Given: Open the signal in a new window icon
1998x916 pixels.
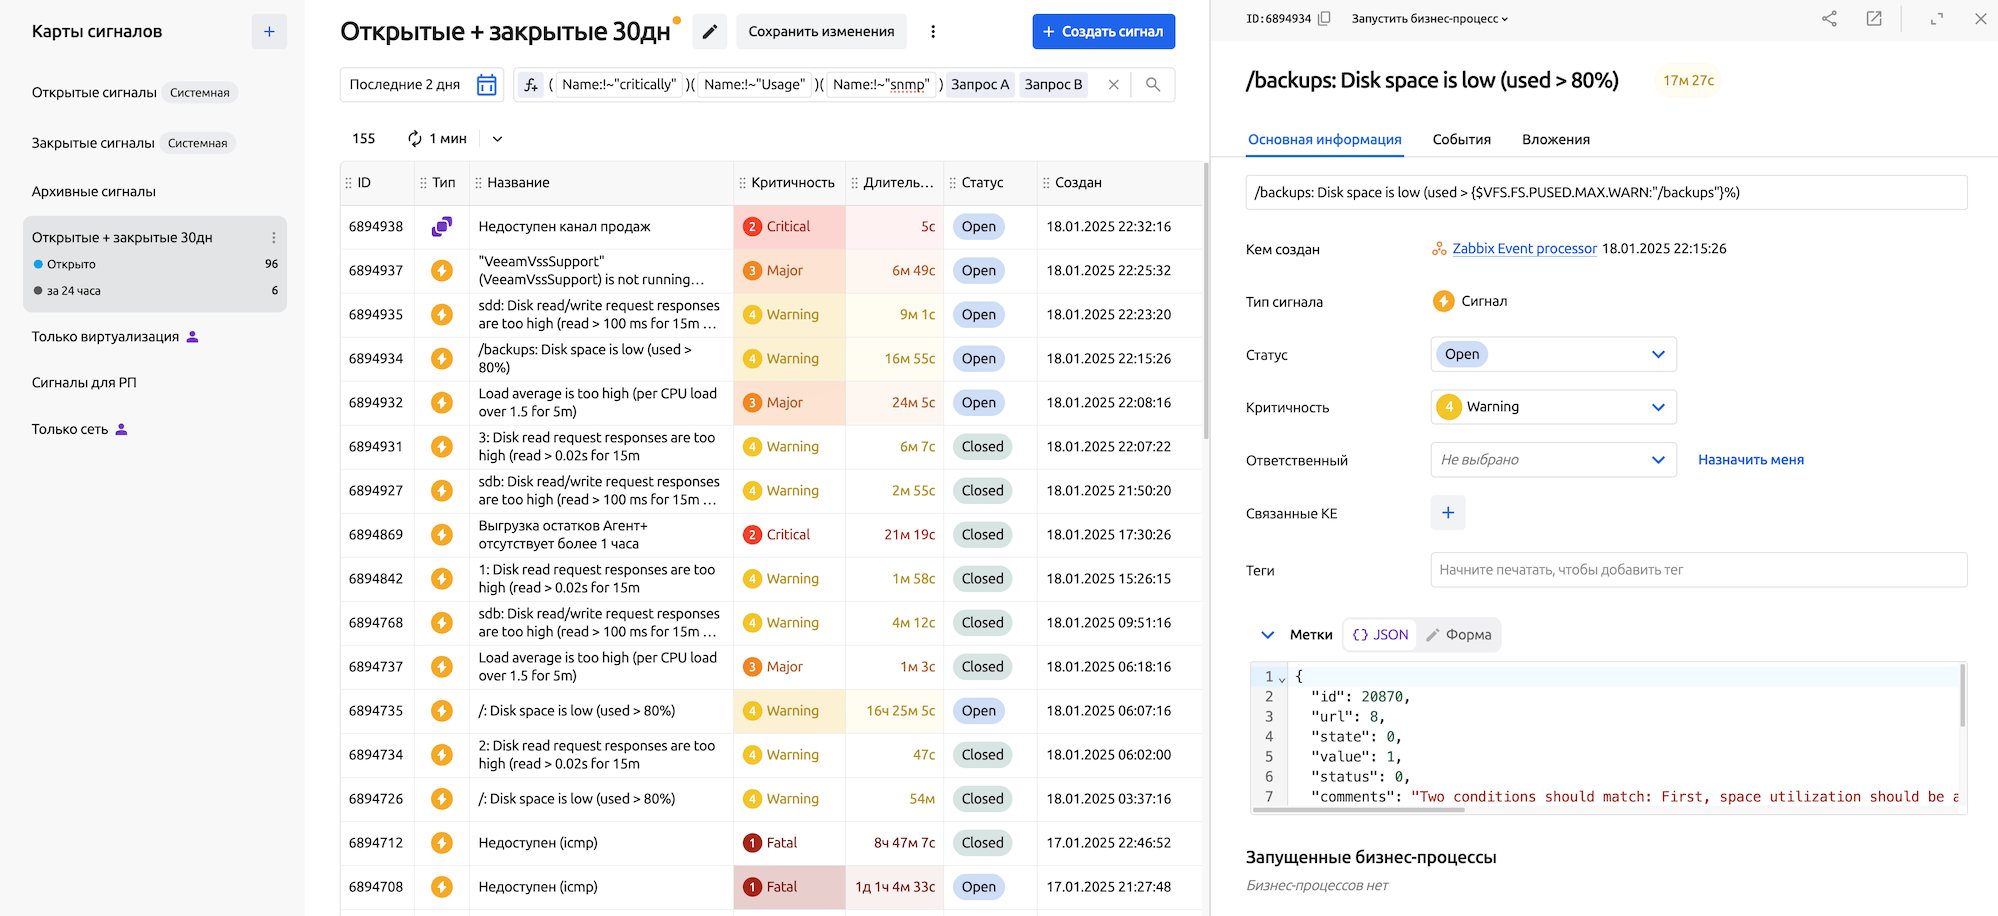Looking at the screenshot, I should 1874,19.
